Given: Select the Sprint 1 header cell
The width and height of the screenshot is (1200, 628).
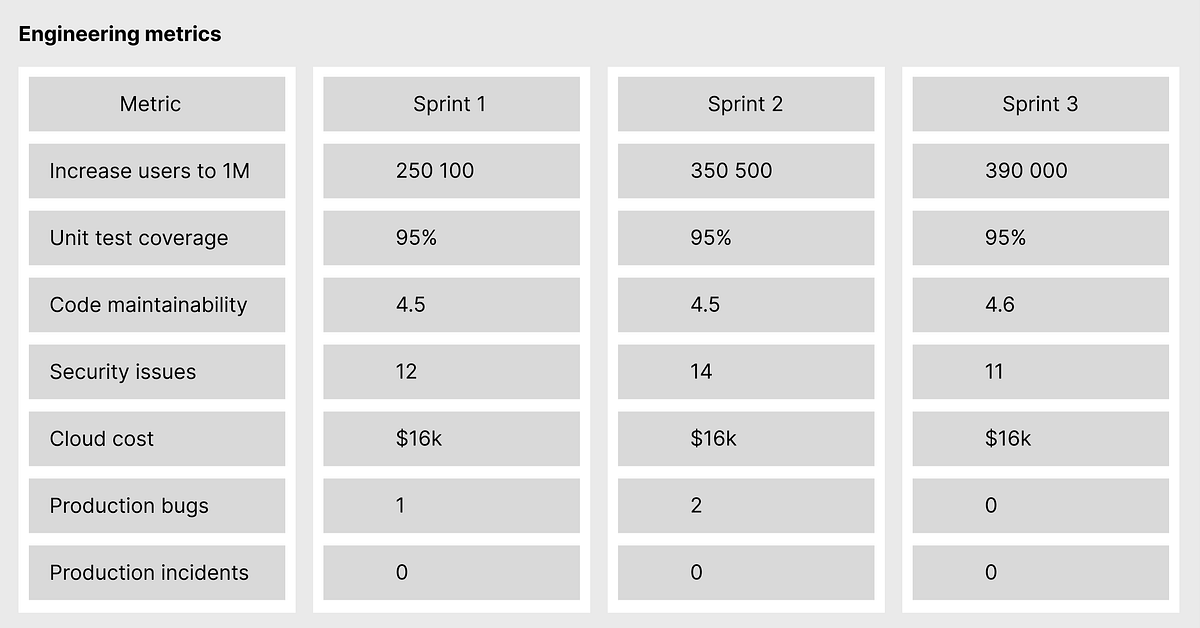Looking at the screenshot, I should coord(451,104).
